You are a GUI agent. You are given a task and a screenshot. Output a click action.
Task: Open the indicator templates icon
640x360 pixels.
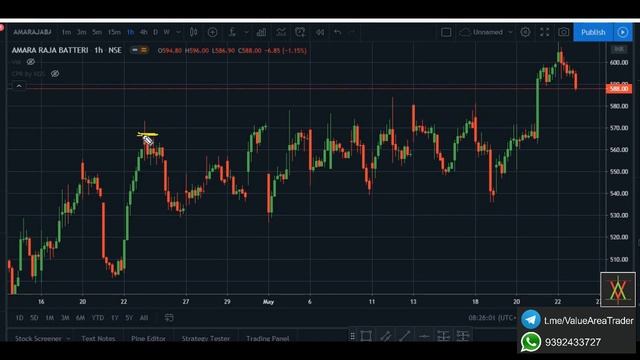[x=281, y=32]
